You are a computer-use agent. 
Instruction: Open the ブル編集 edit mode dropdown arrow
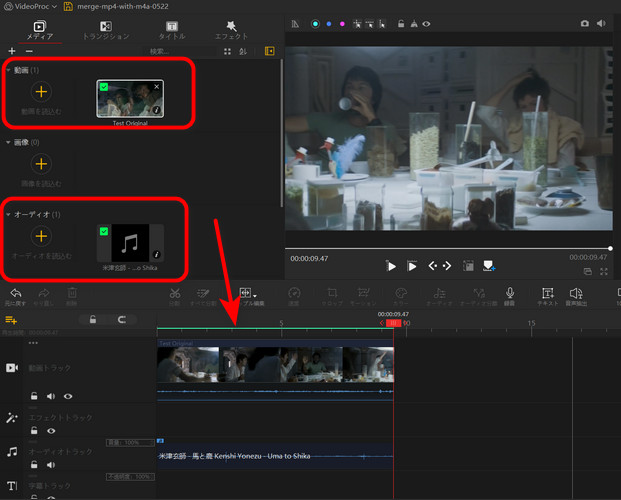255,296
